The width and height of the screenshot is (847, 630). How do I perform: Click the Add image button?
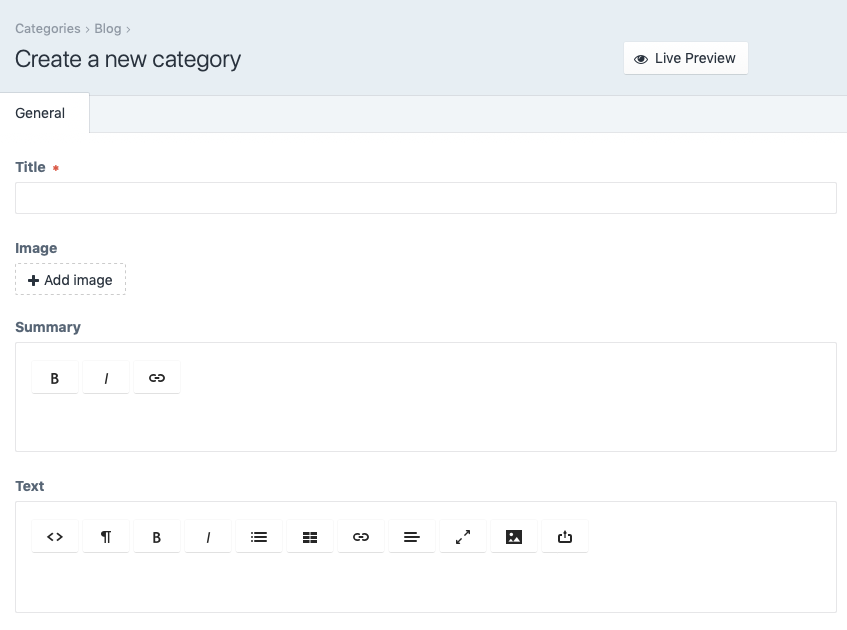pos(70,279)
